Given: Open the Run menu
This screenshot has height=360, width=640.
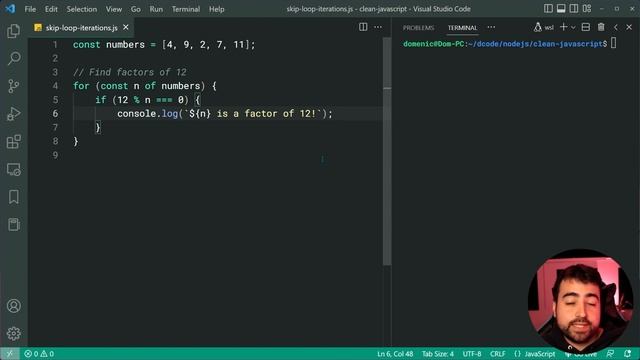Looking at the screenshot, I should pos(156,9).
